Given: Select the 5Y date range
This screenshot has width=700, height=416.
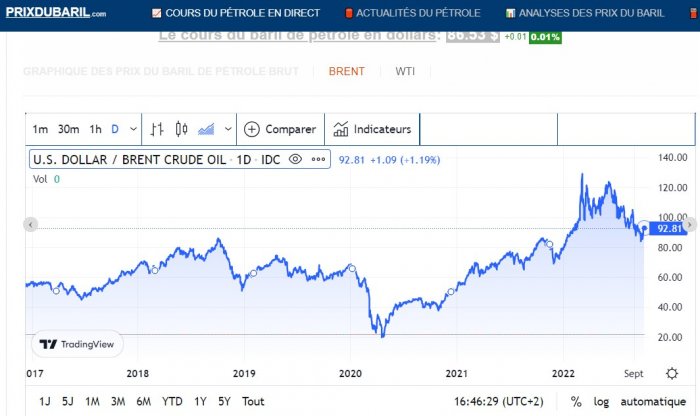Looking at the screenshot, I should coord(224,402).
